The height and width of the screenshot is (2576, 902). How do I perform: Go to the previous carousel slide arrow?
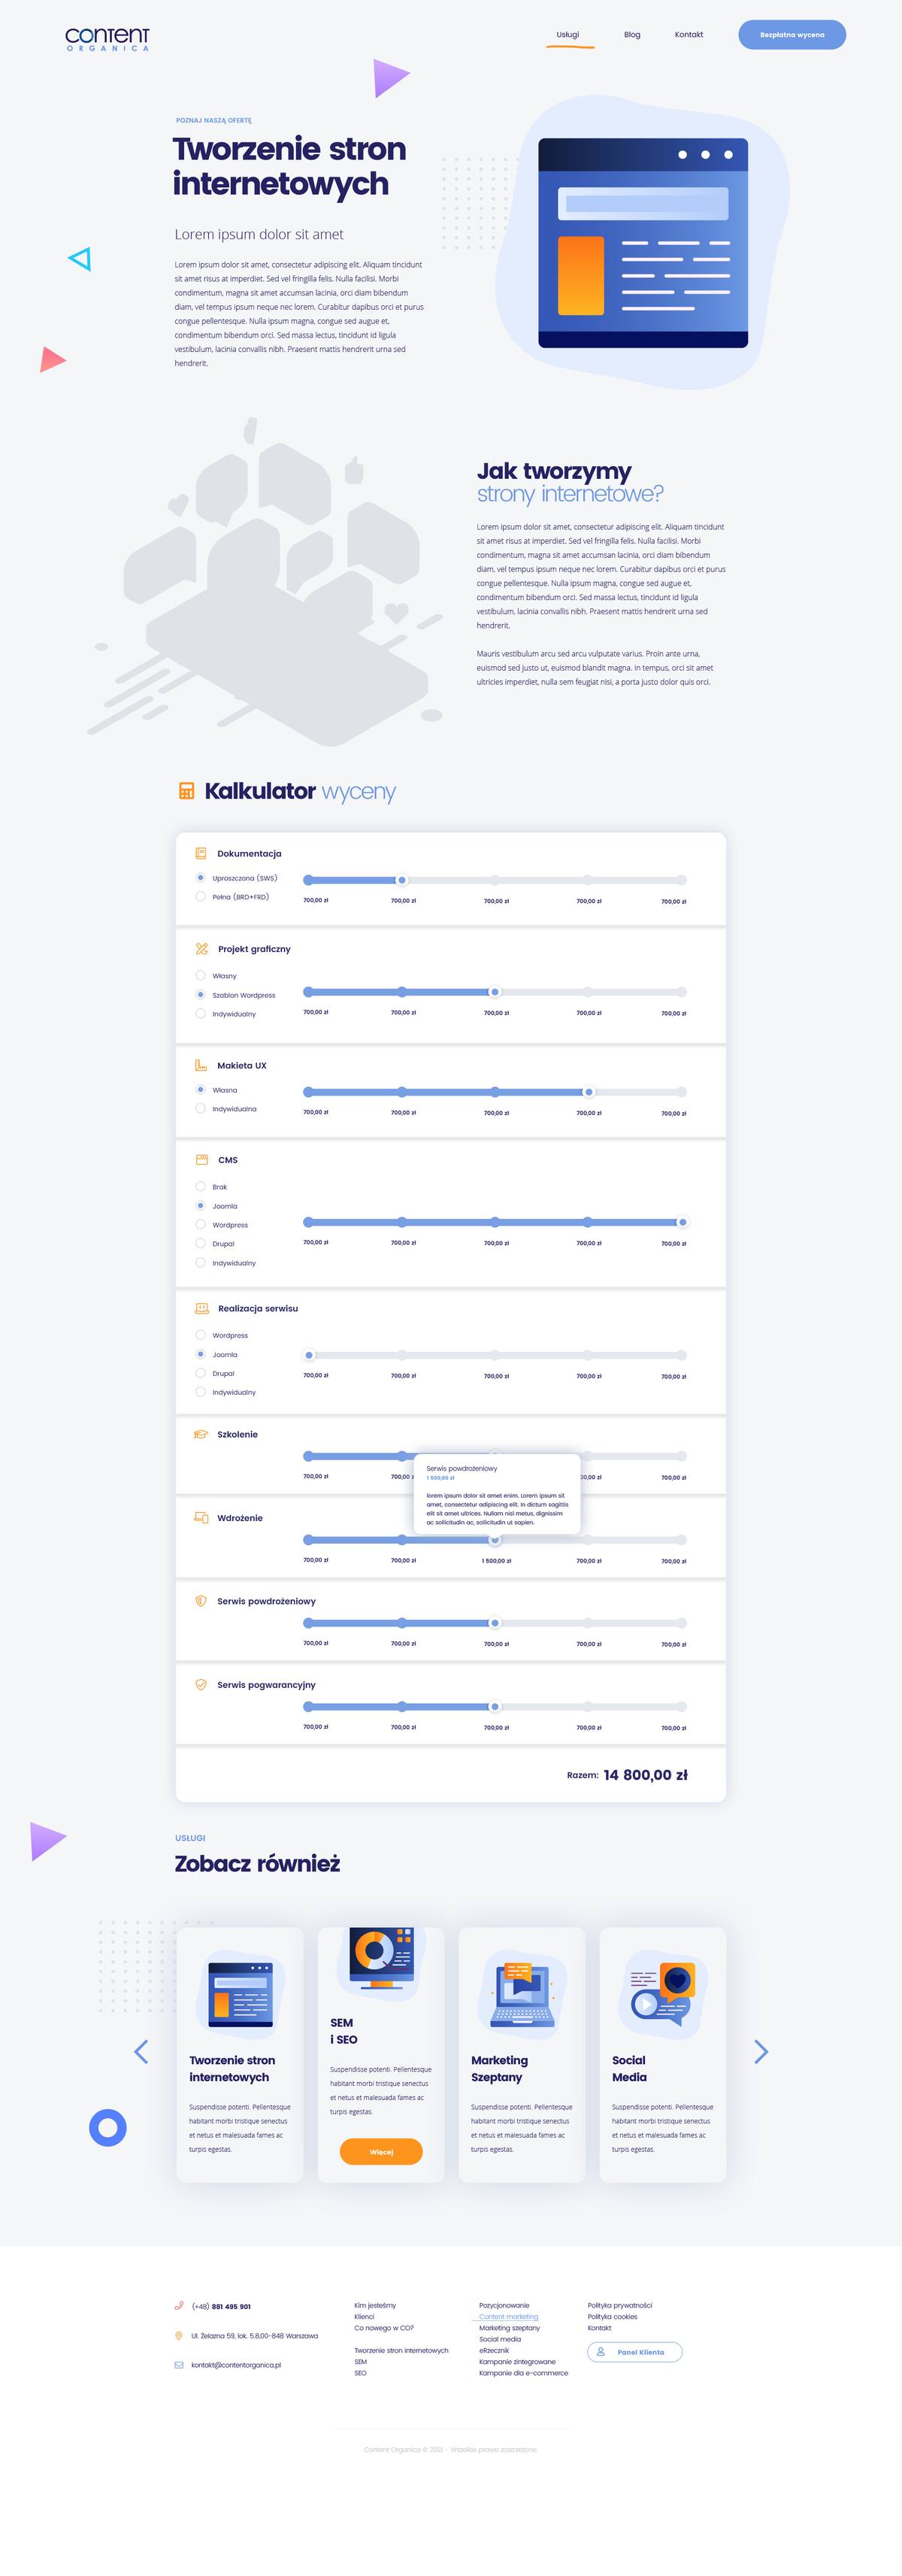click(141, 2051)
